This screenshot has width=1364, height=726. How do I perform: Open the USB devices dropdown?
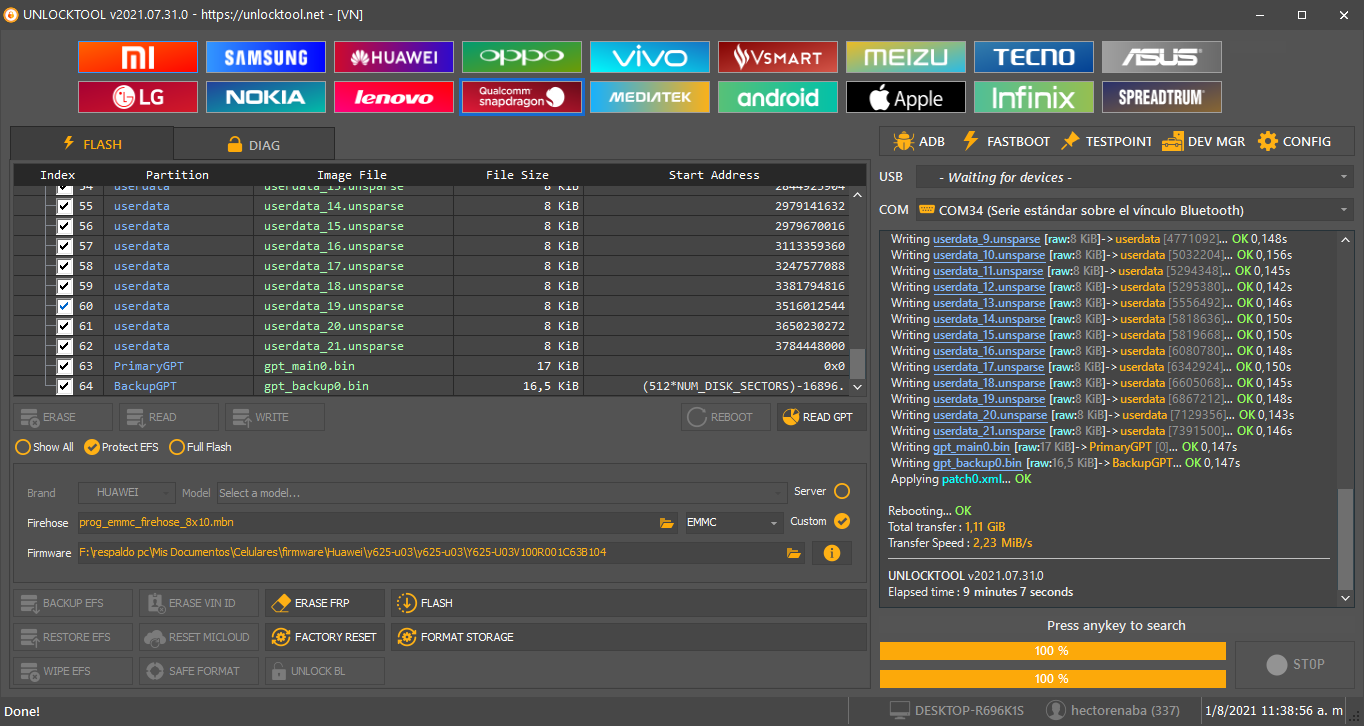(1134, 177)
